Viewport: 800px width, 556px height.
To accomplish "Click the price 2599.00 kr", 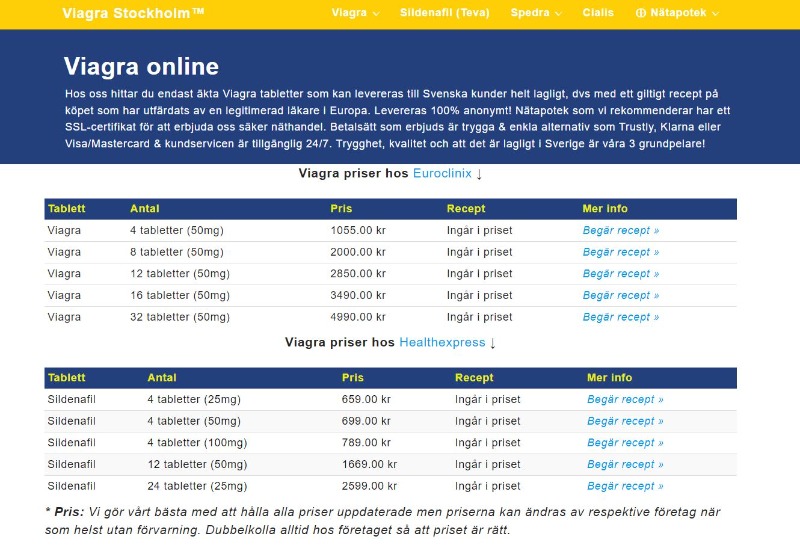I will (369, 486).
